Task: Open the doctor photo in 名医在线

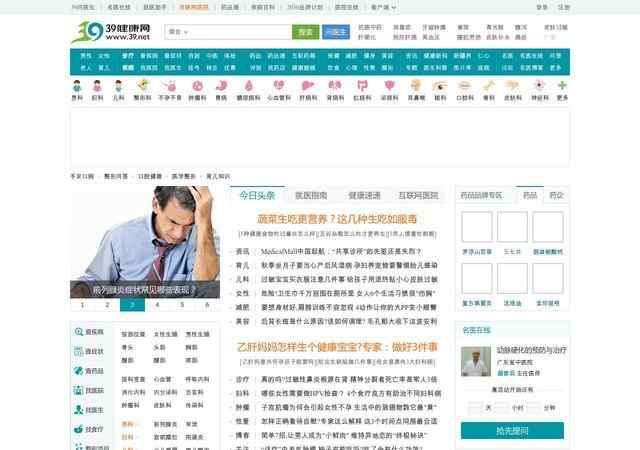Action: point(476,361)
